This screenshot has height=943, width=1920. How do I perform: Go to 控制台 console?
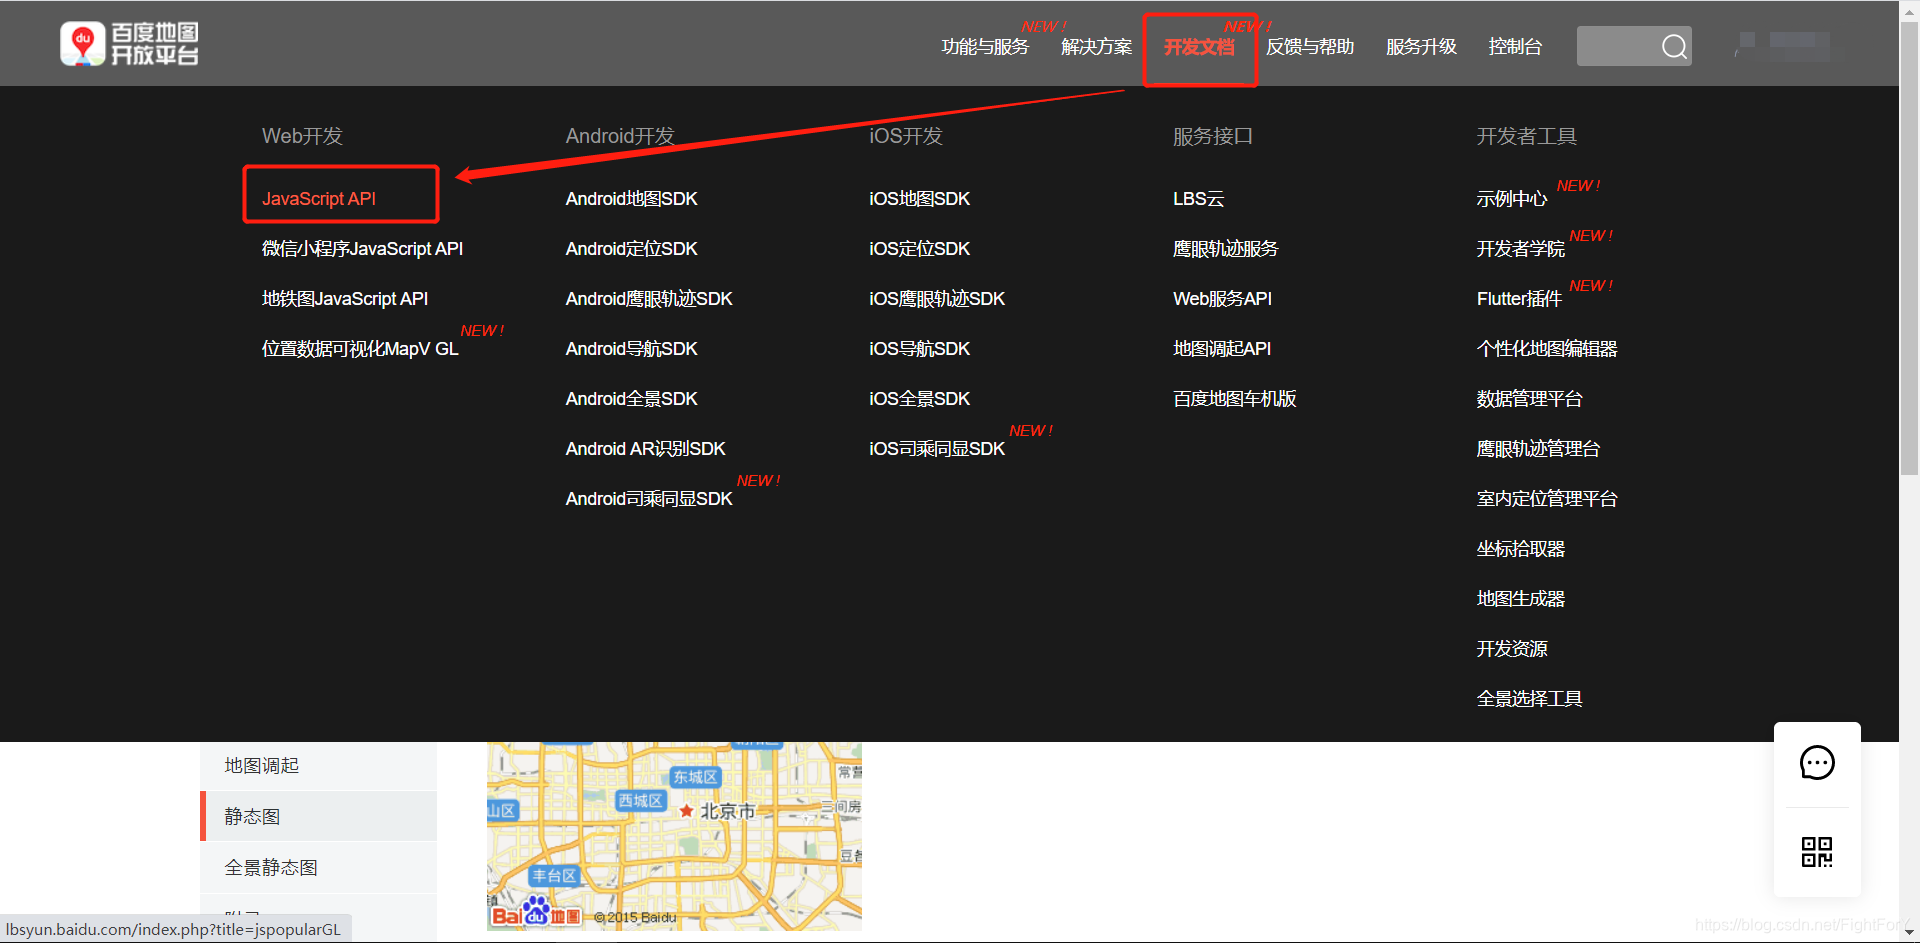(1515, 47)
